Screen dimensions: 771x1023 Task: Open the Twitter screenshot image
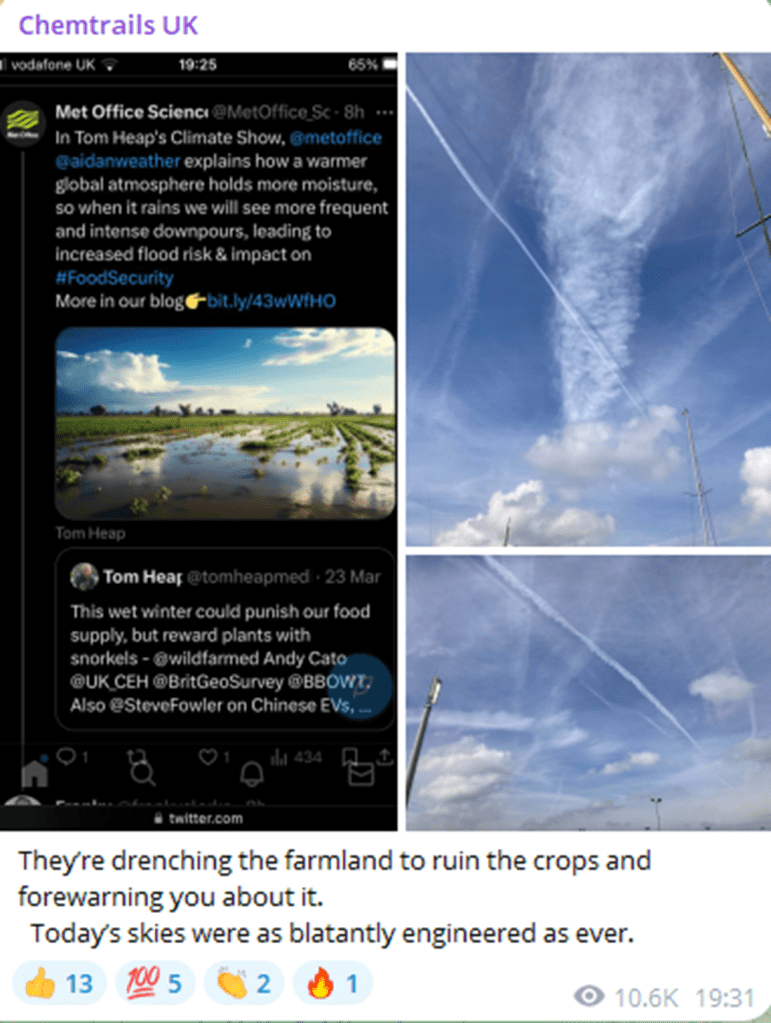click(198, 442)
